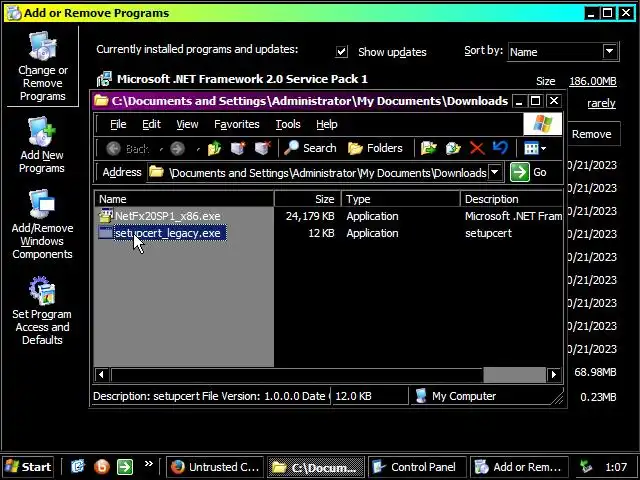Image resolution: width=640 pixels, height=480 pixels.
Task: Click the setupcert description cell
Action: (488, 233)
